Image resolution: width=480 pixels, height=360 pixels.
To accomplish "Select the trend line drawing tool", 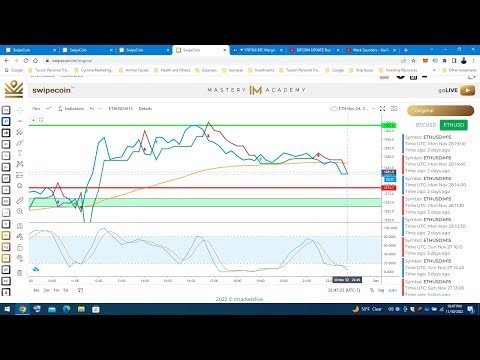I will click(x=20, y=121).
